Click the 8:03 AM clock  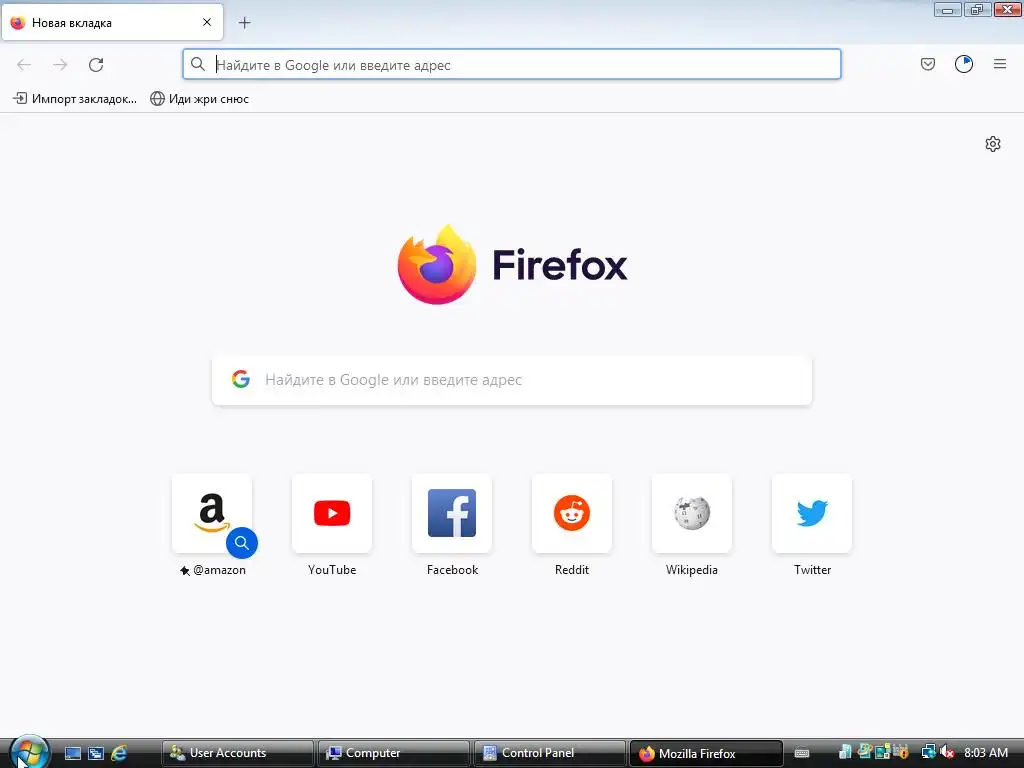tap(986, 753)
